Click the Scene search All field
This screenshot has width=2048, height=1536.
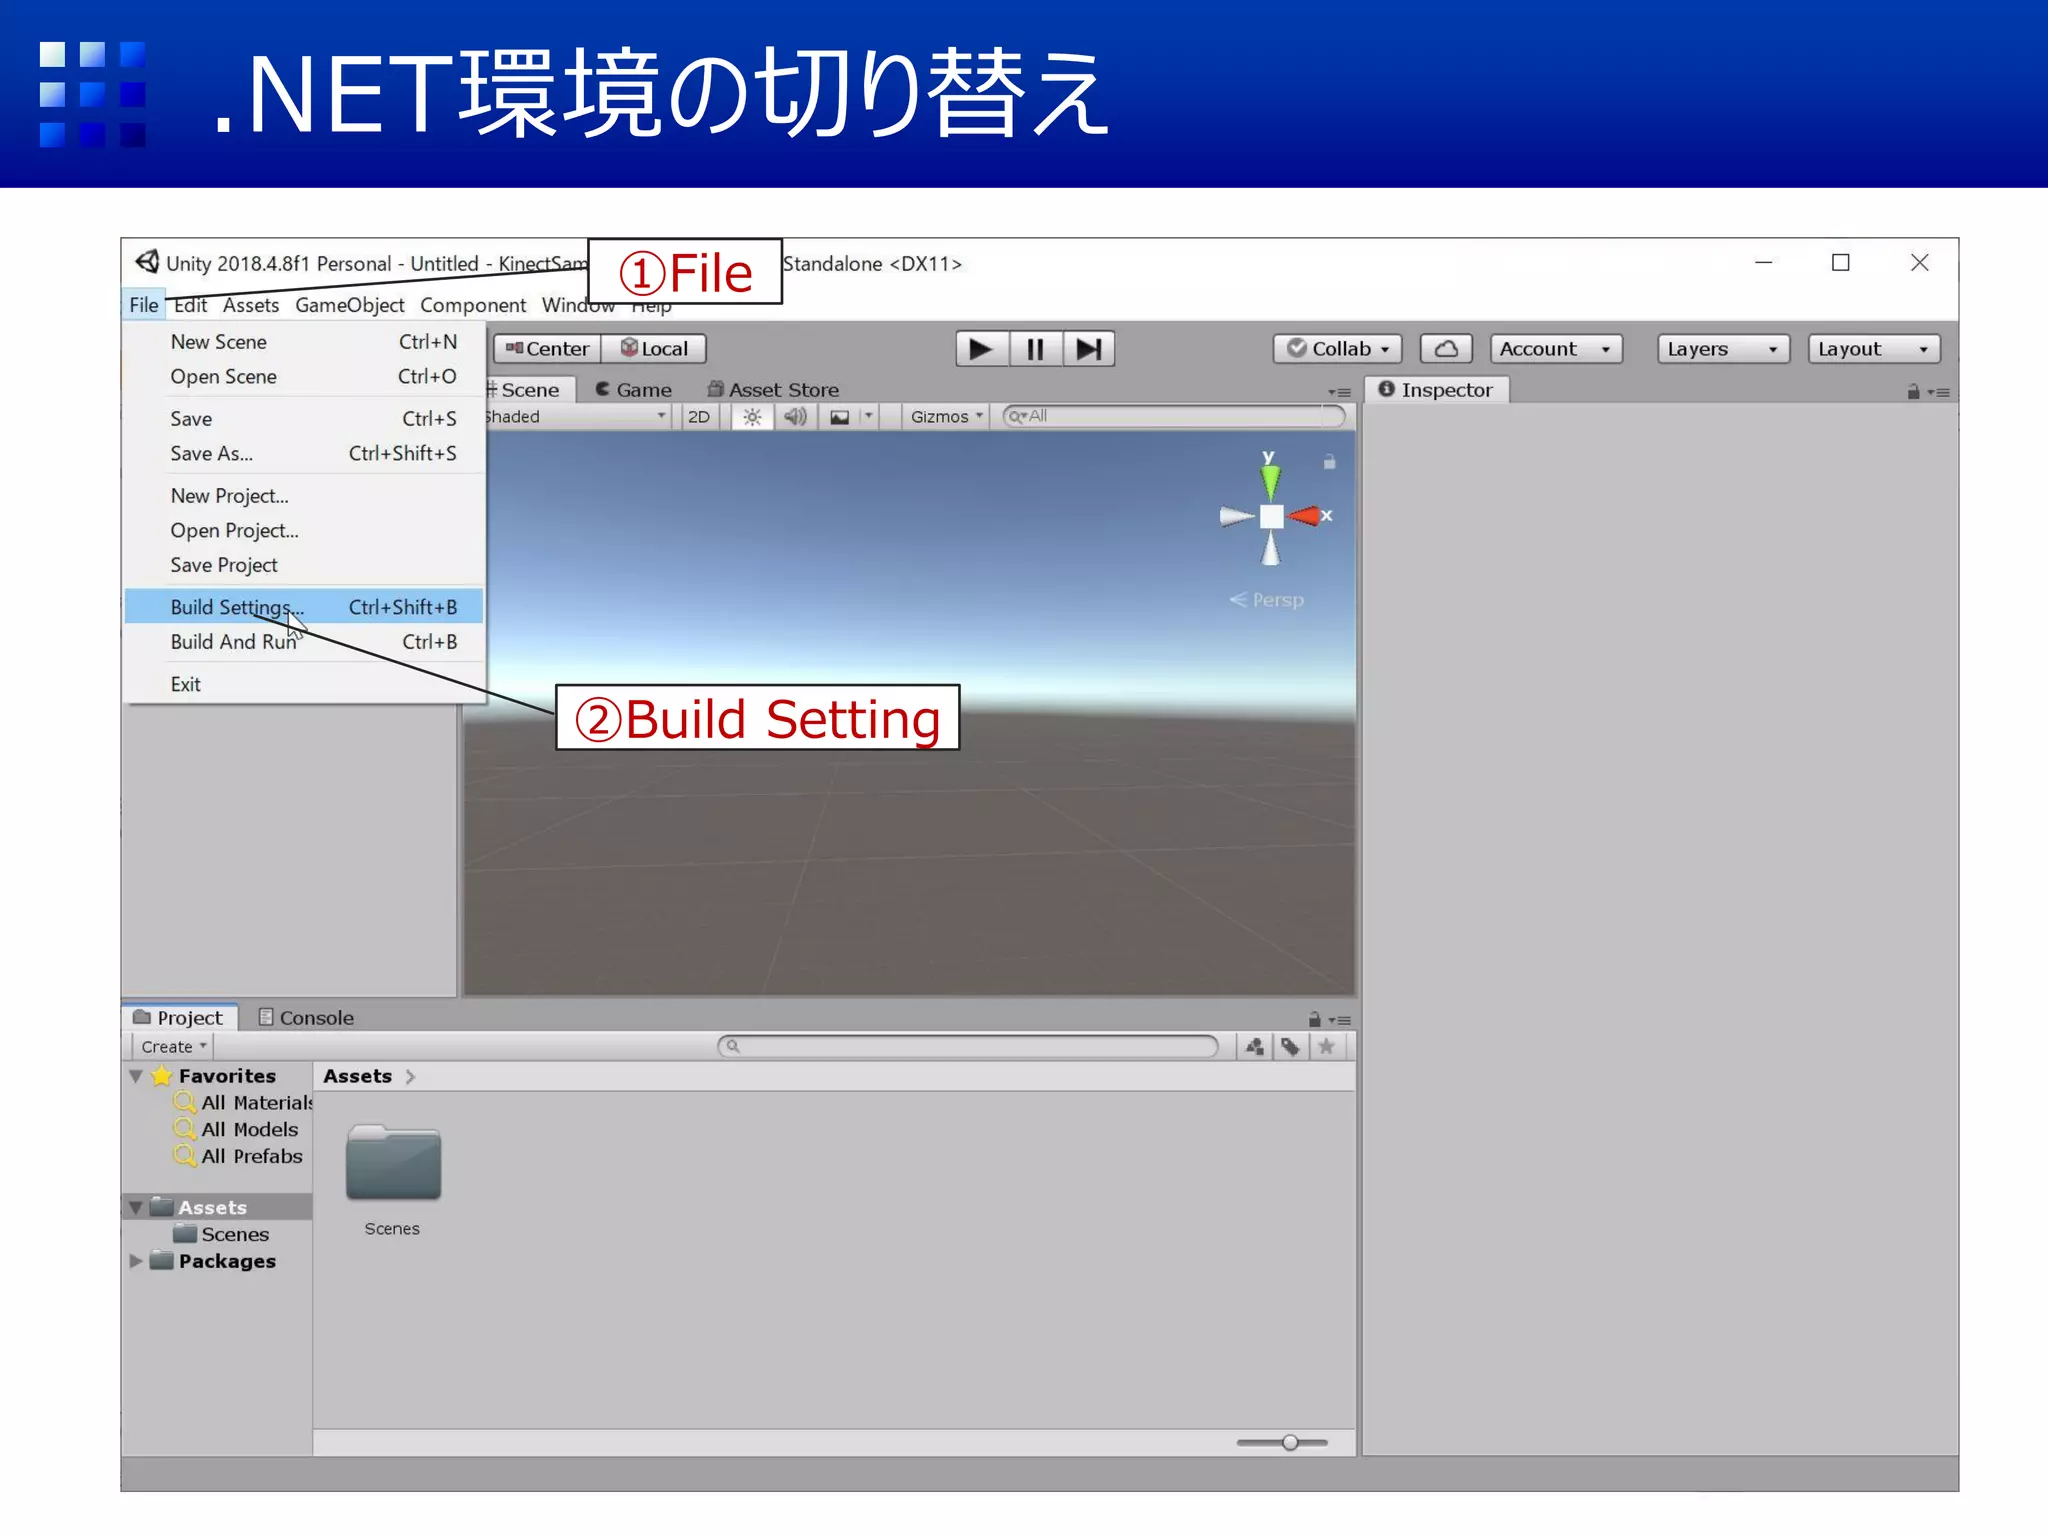[x=1173, y=416]
